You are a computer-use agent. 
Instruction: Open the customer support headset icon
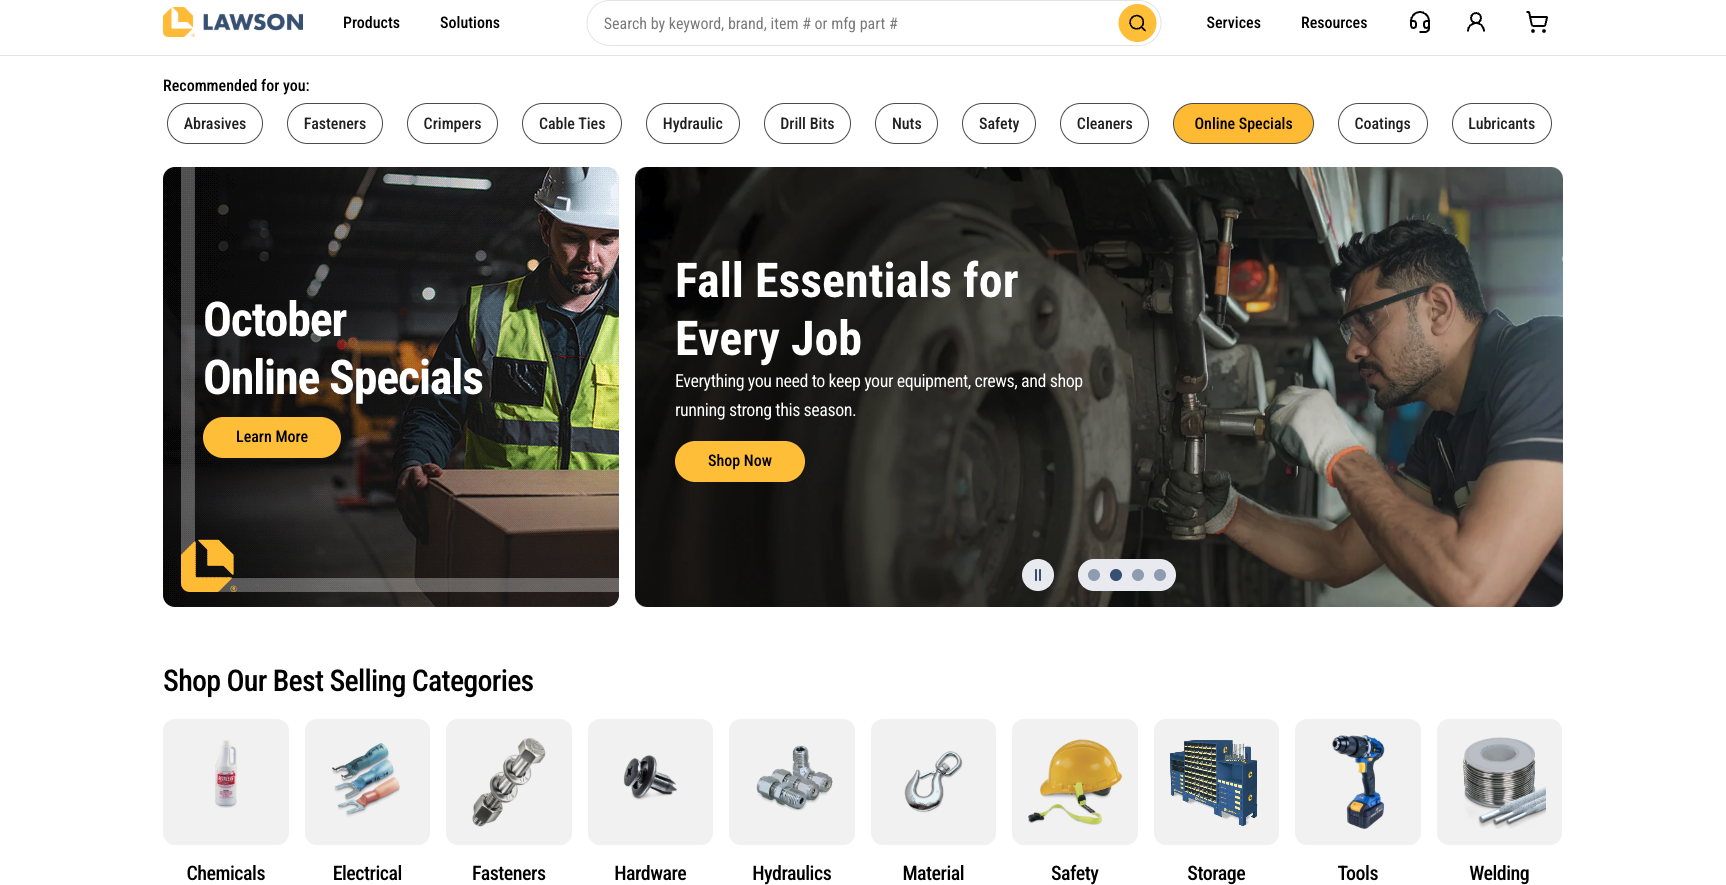click(1419, 22)
